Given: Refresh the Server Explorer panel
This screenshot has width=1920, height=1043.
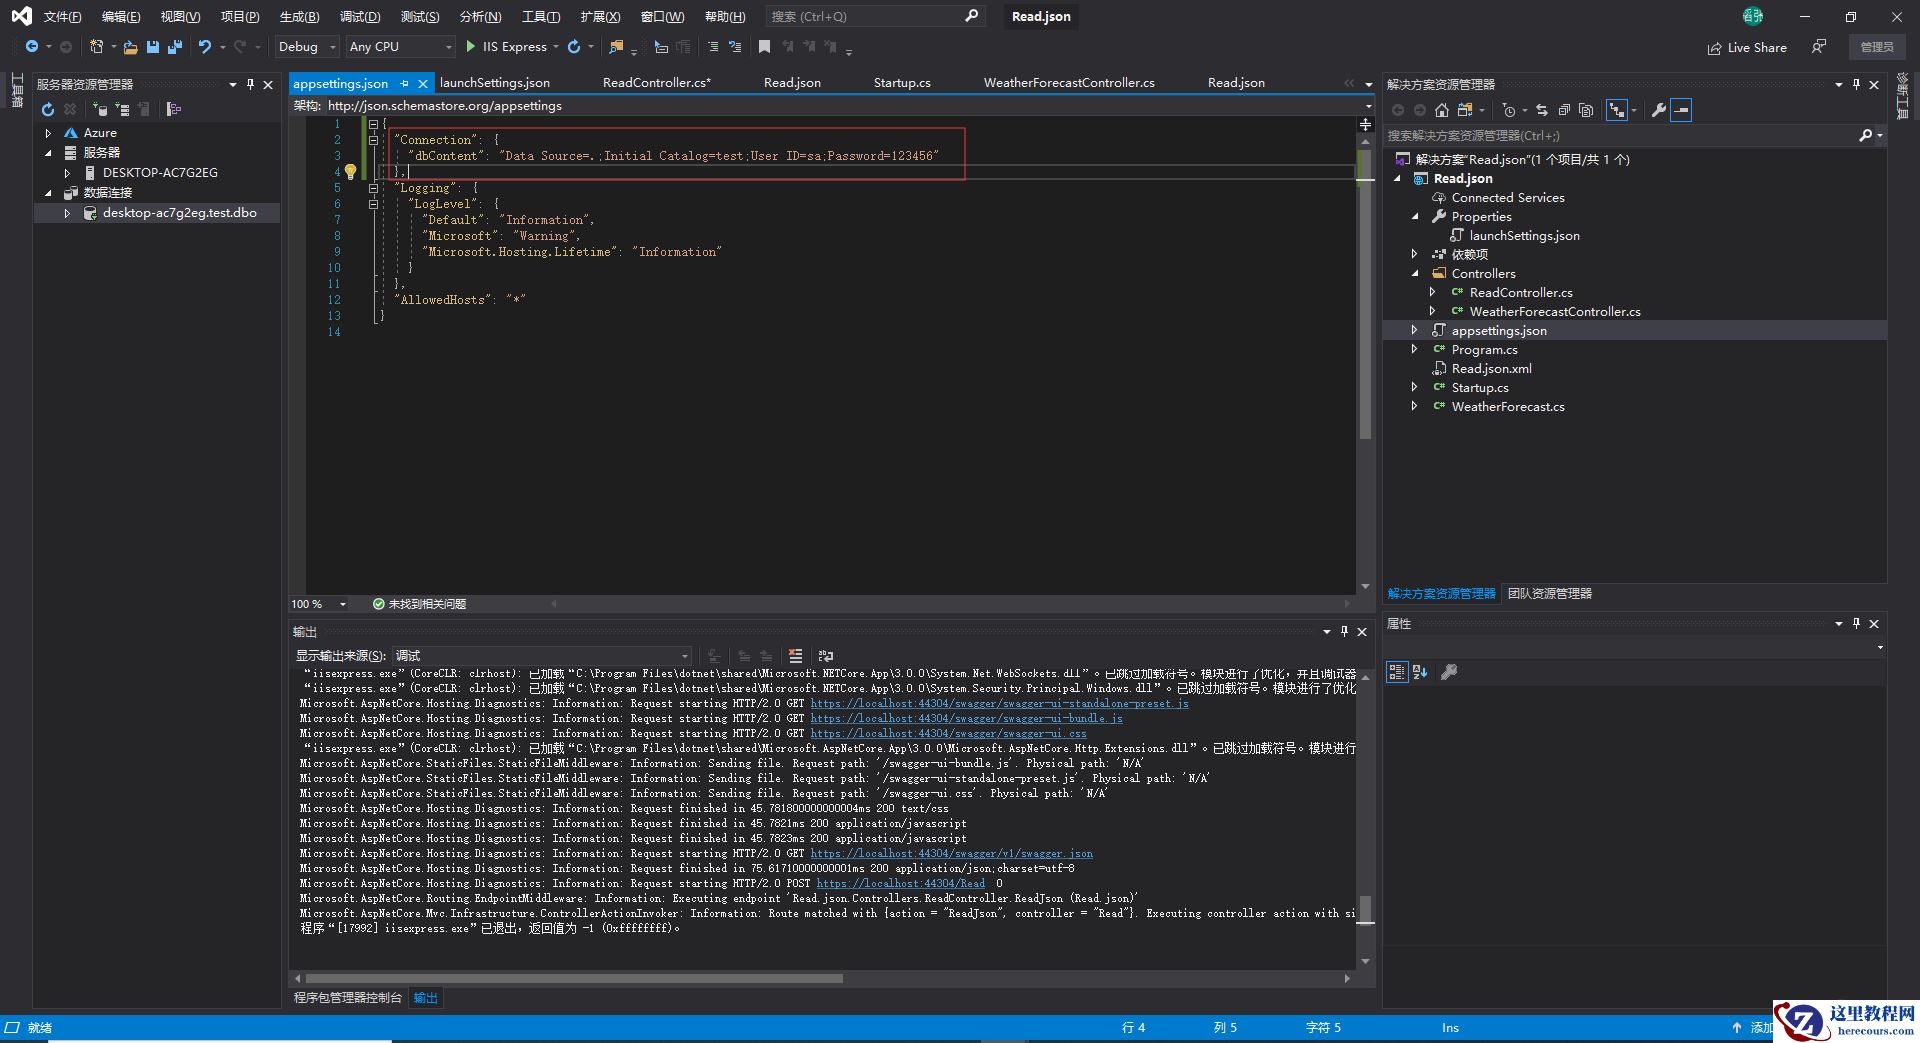Looking at the screenshot, I should pos(48,109).
